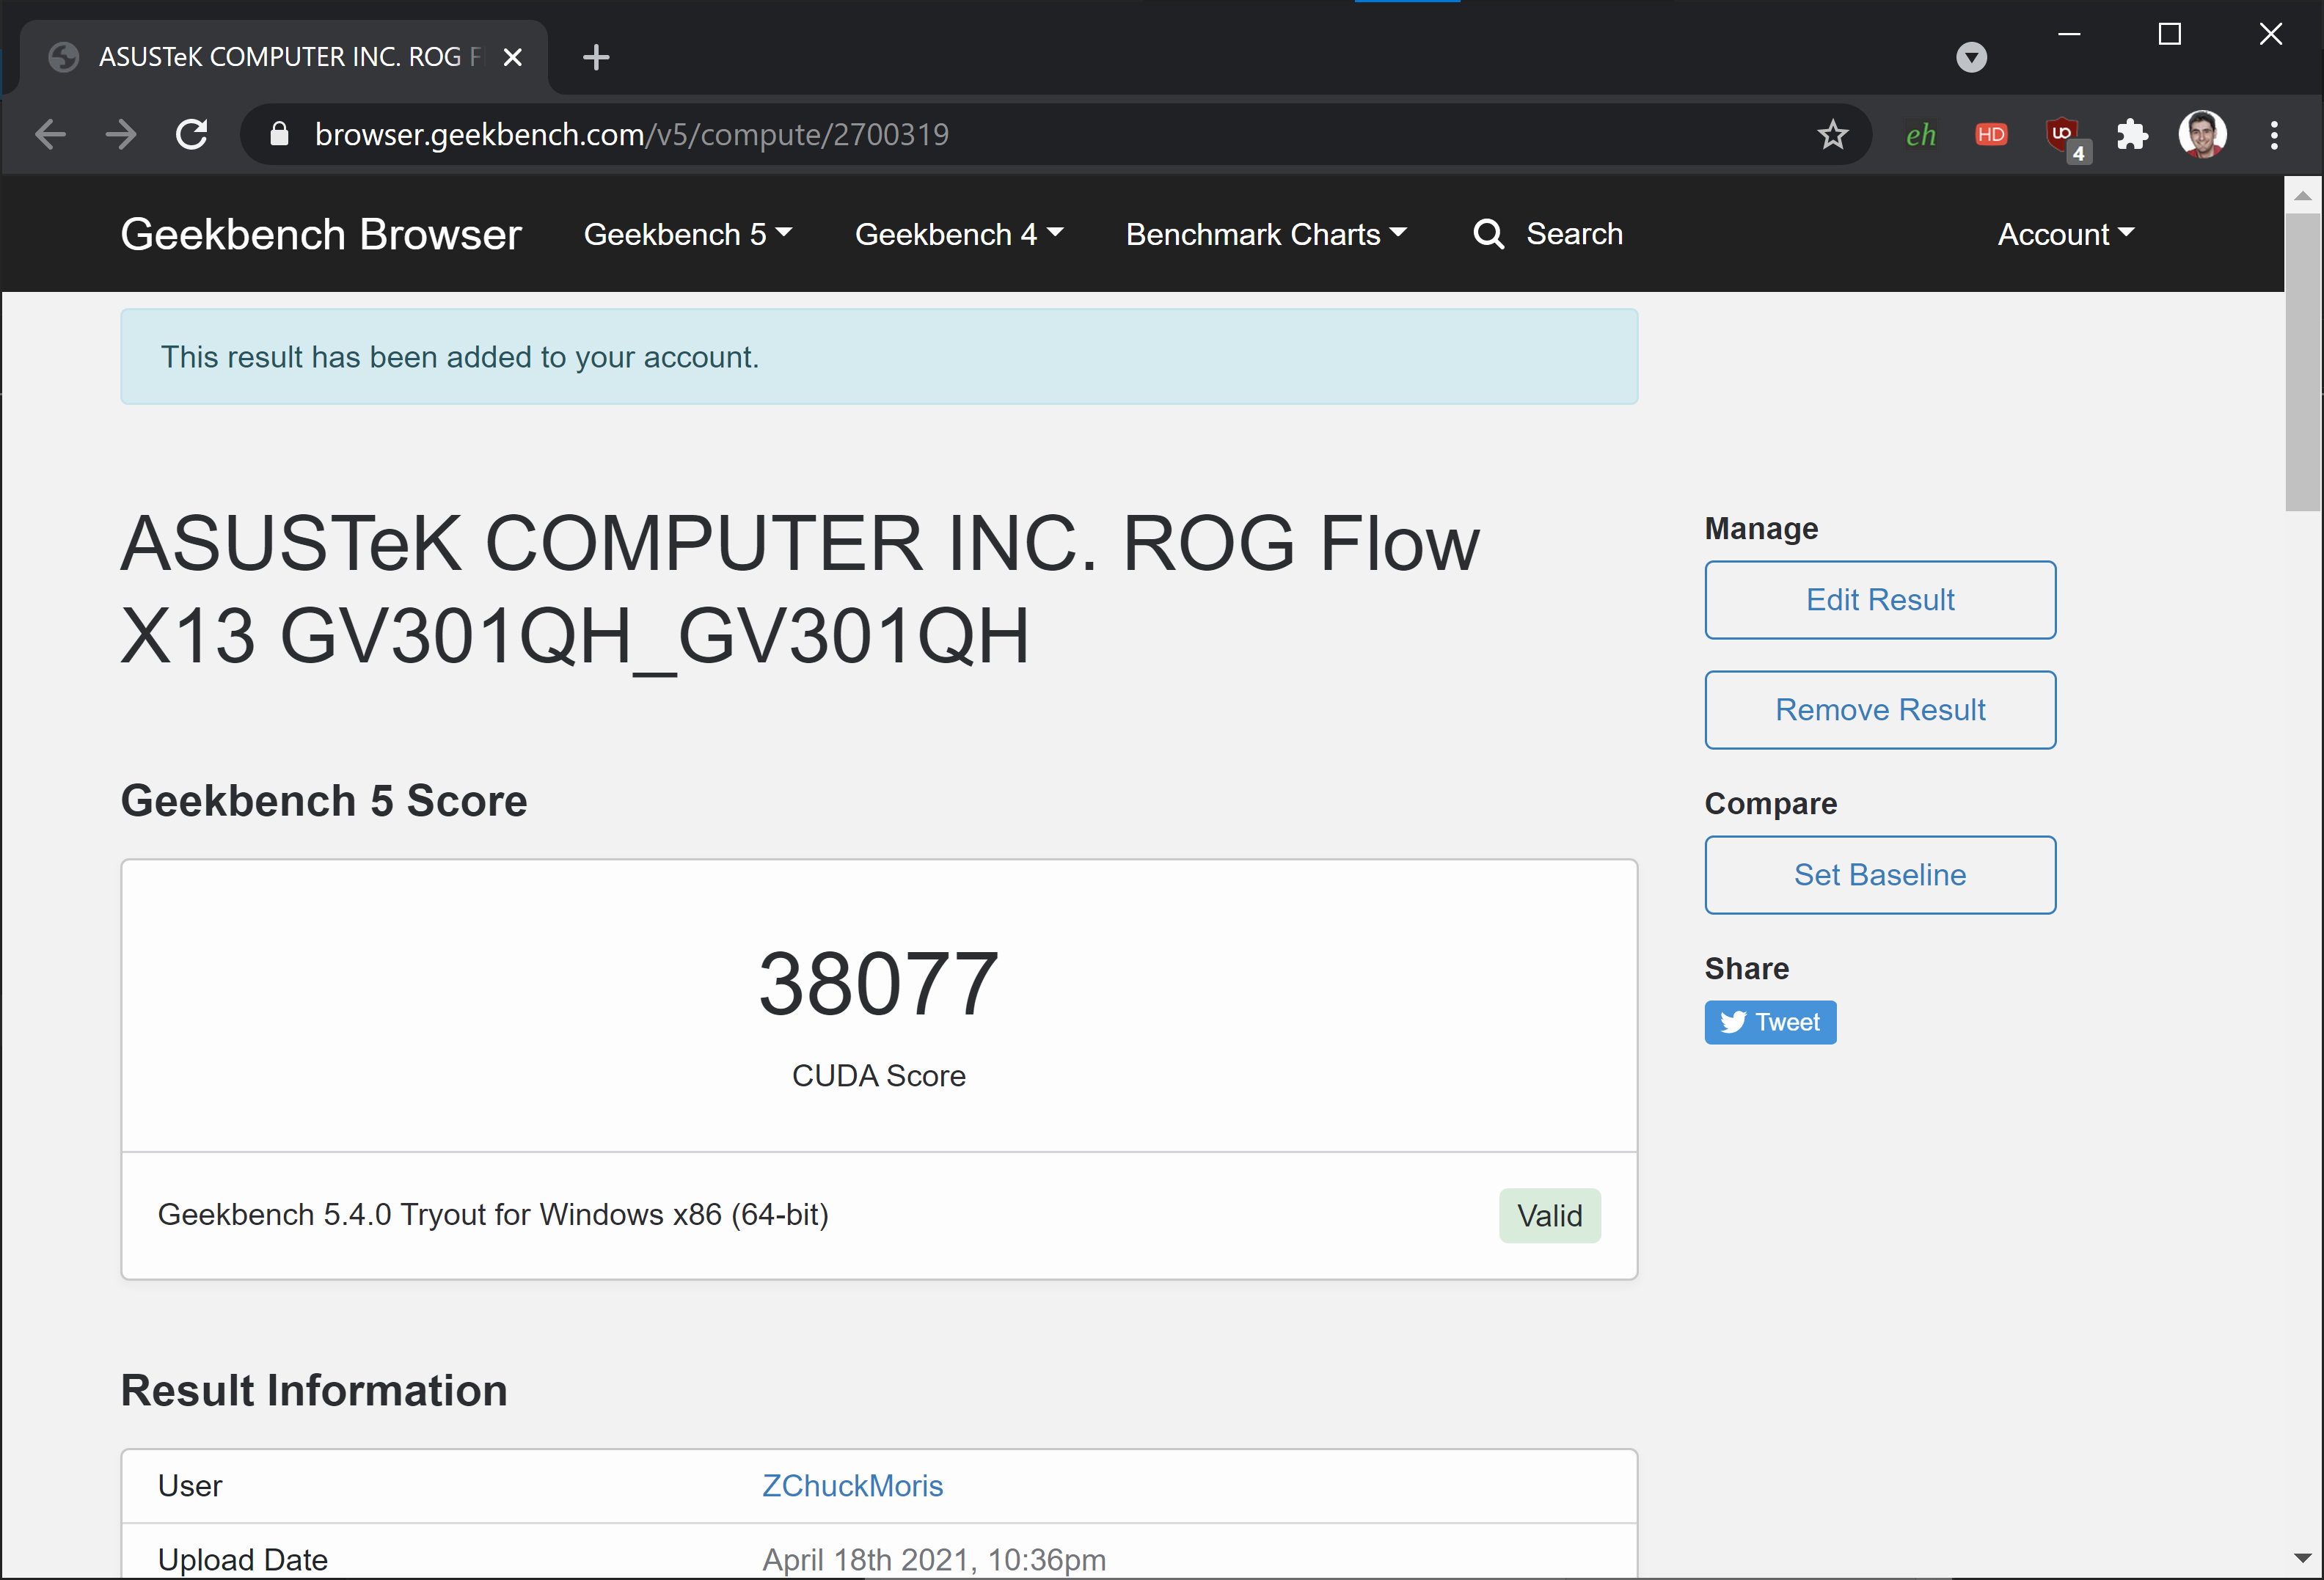View site security lock information
2324x1580 pixels.
pos(280,134)
